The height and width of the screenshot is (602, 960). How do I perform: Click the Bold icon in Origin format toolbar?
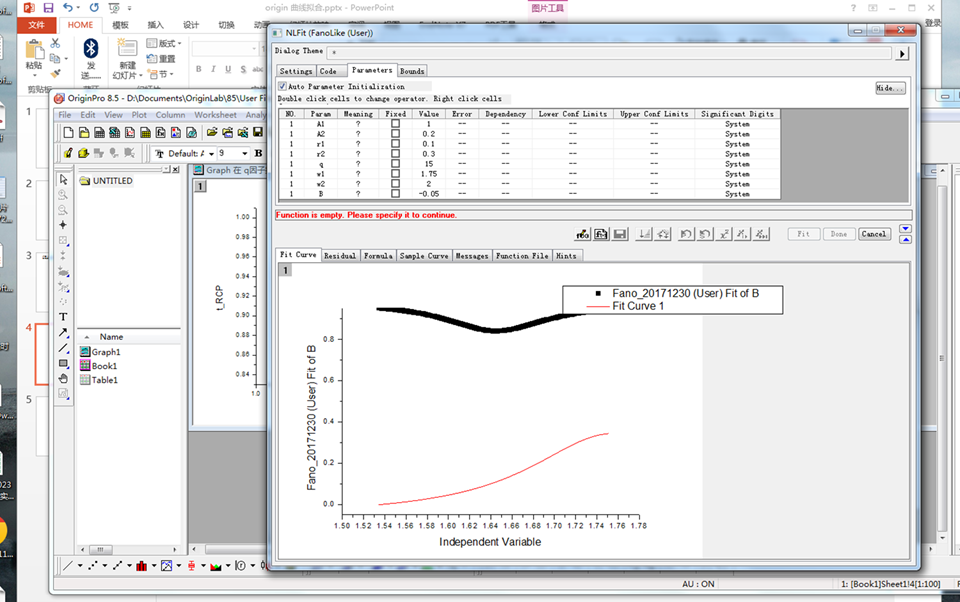click(258, 153)
